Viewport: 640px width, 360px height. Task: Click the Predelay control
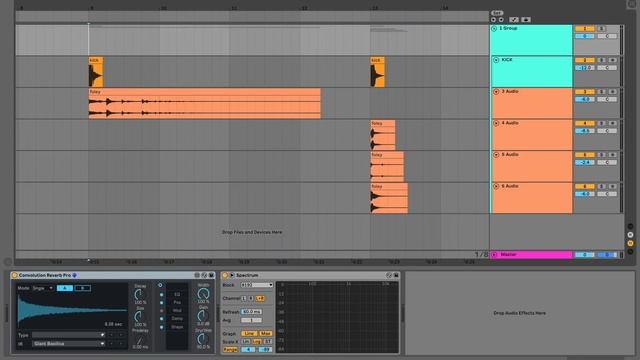[x=140, y=340]
